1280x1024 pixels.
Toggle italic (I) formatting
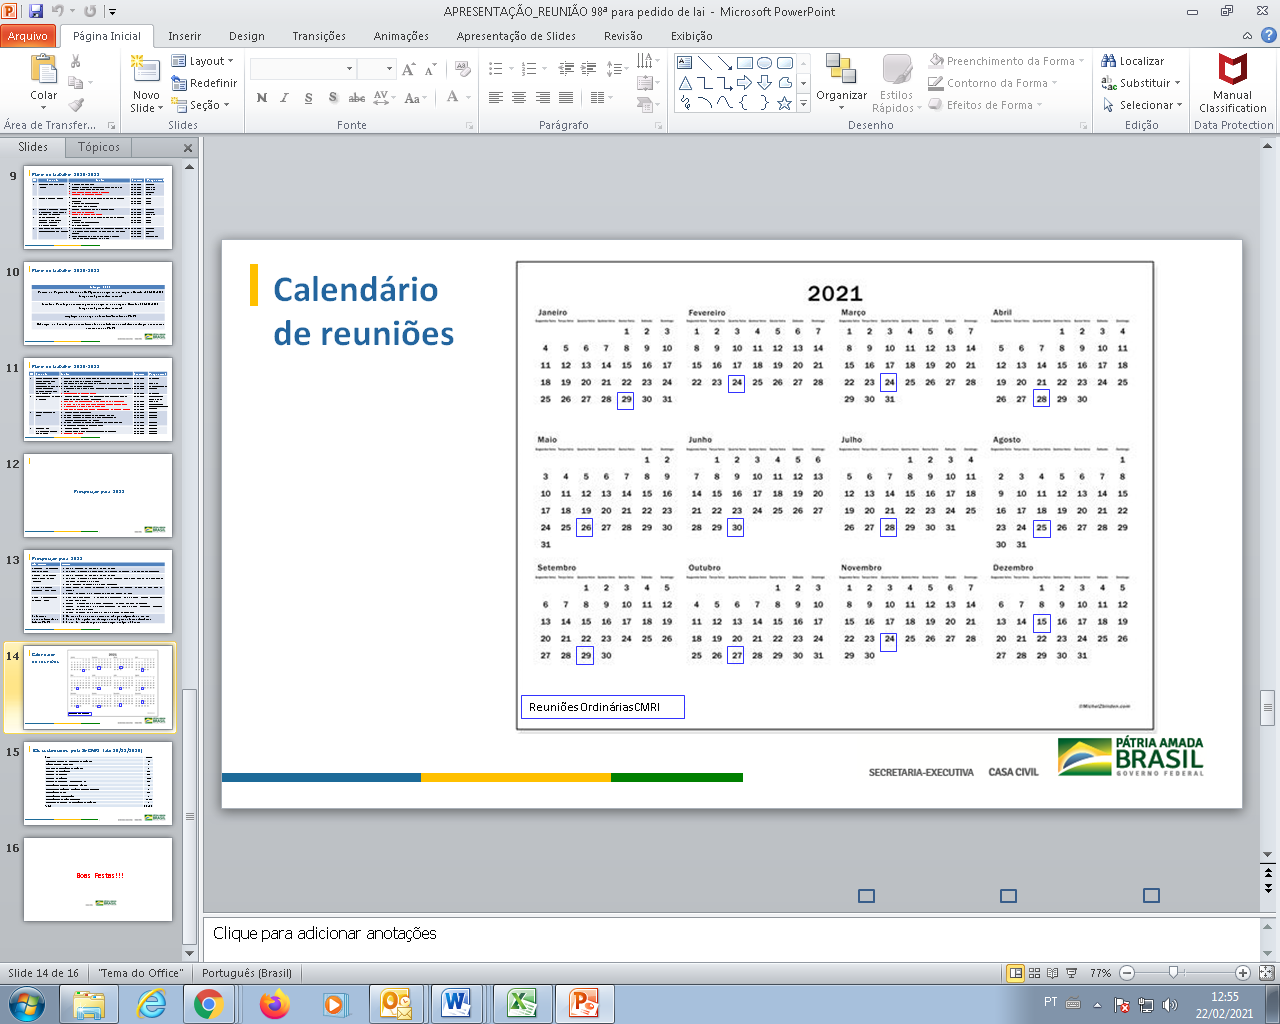(285, 98)
